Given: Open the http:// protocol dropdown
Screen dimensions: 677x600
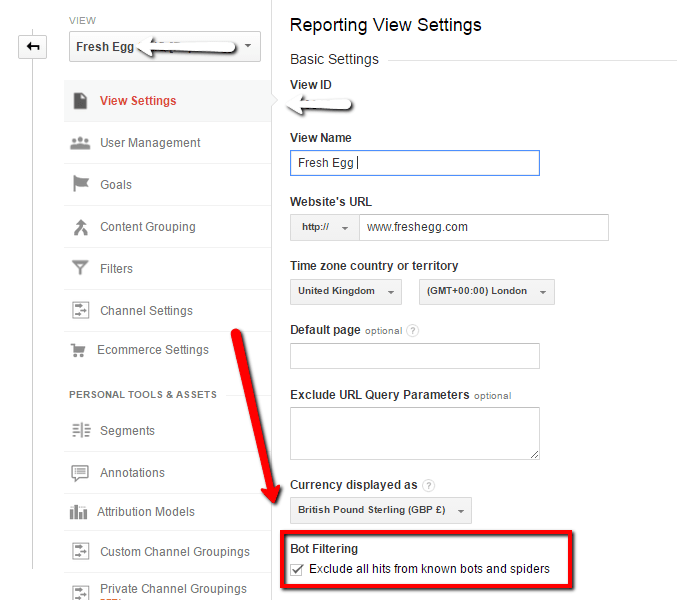Looking at the screenshot, I should tap(325, 227).
